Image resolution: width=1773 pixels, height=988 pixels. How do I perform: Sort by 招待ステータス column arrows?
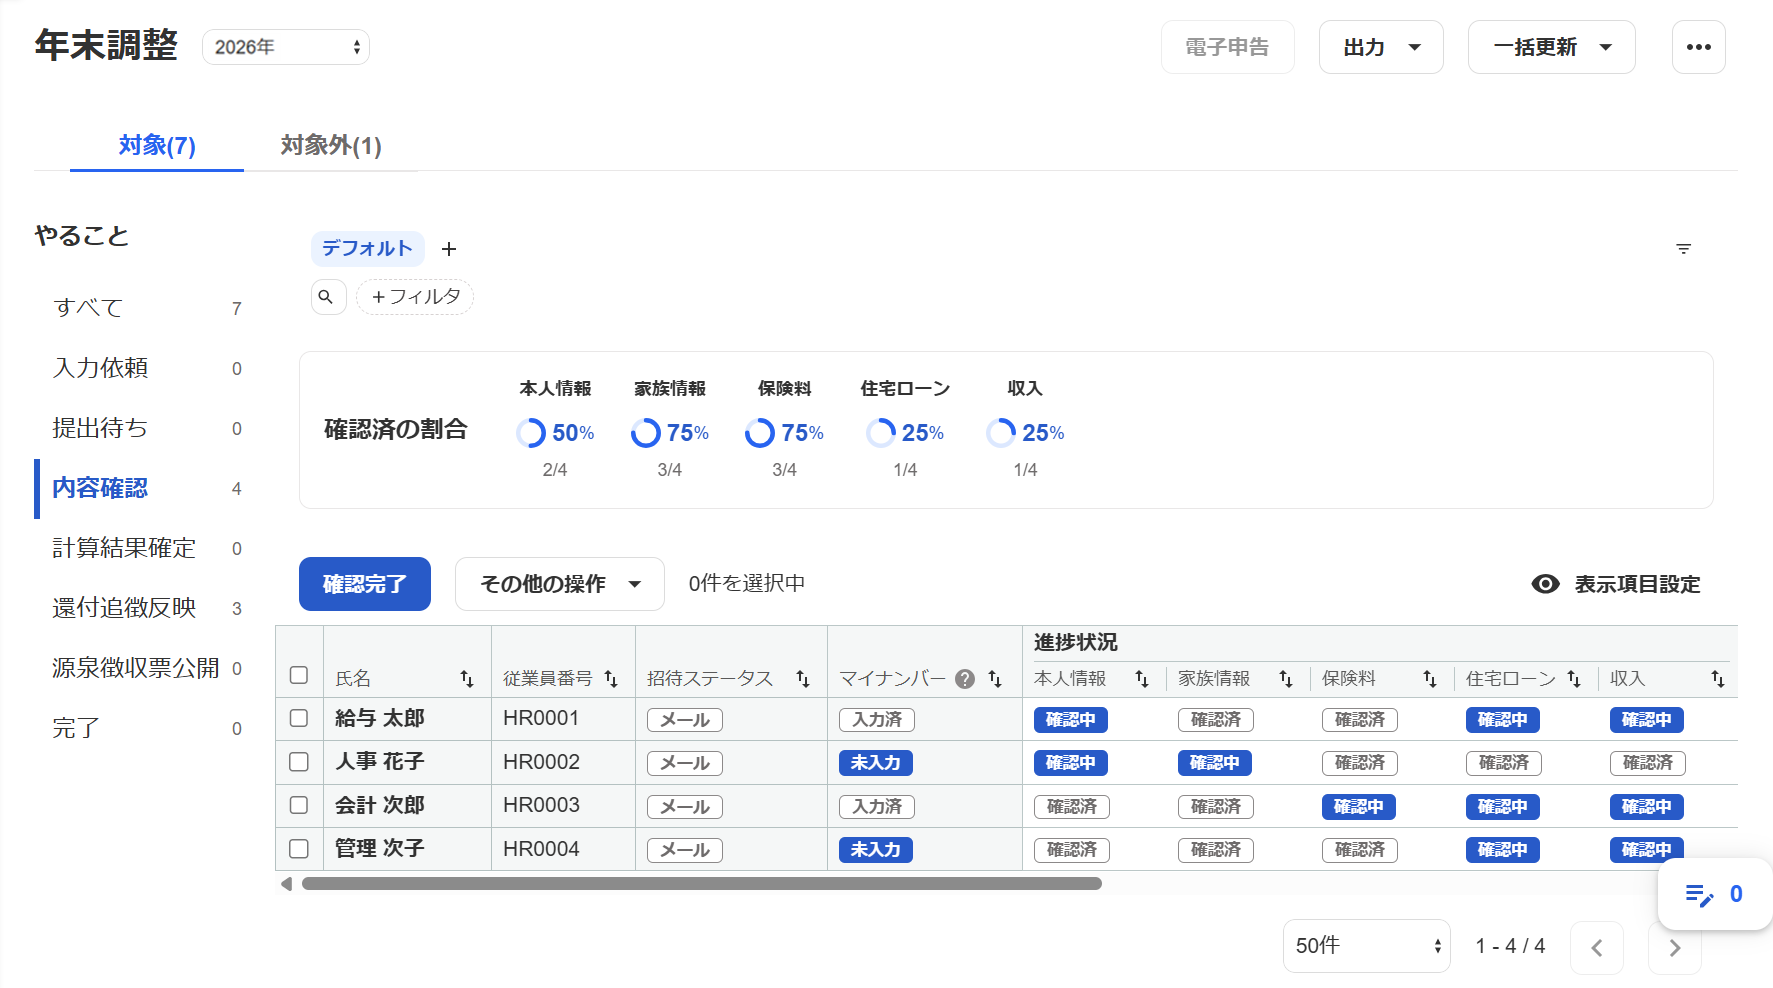click(803, 679)
